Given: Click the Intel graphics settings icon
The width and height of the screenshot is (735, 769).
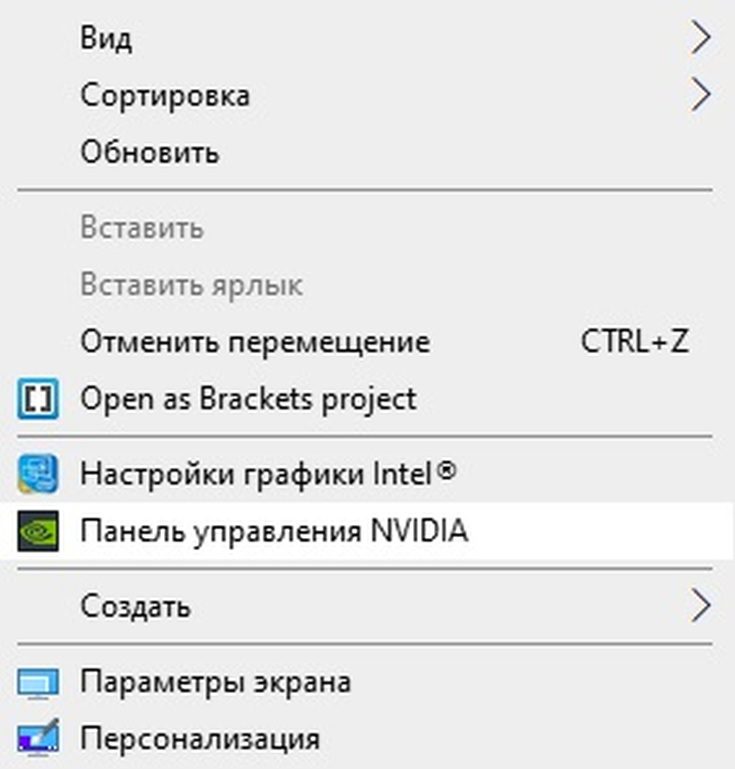Looking at the screenshot, I should pyautogui.click(x=38, y=474).
